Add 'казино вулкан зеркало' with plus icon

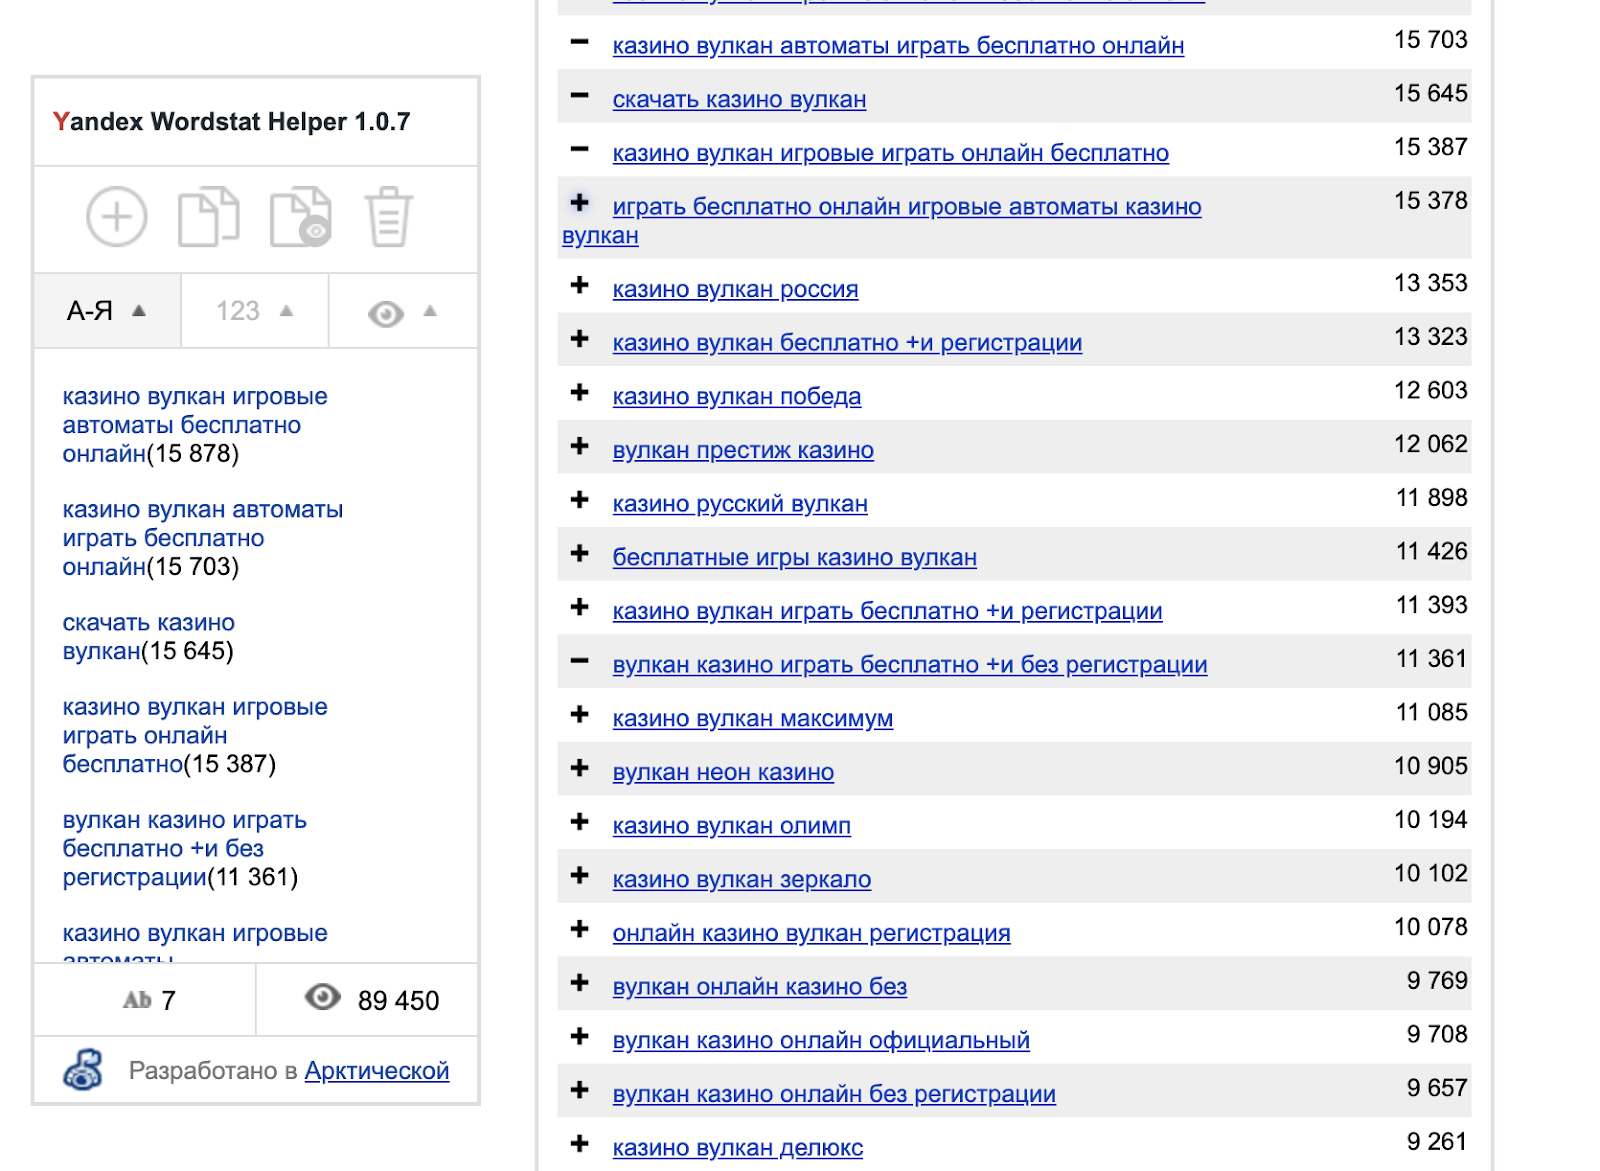coord(579,876)
